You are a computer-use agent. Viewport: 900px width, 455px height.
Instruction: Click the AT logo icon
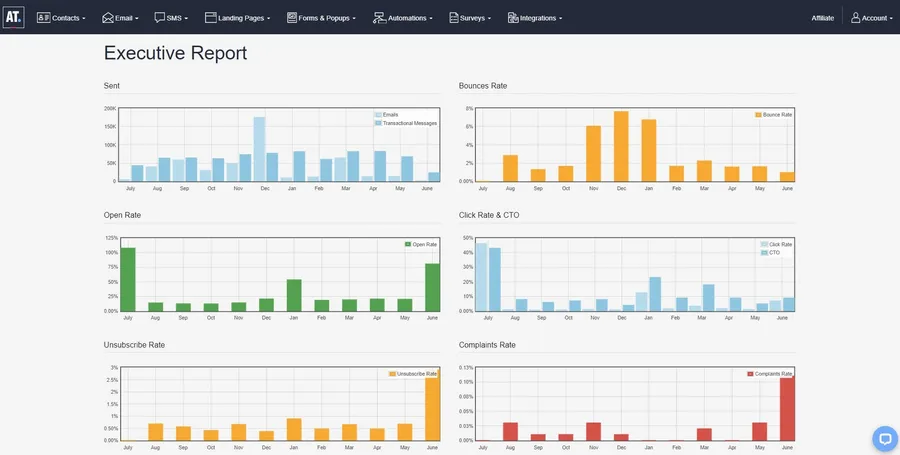[13, 17]
